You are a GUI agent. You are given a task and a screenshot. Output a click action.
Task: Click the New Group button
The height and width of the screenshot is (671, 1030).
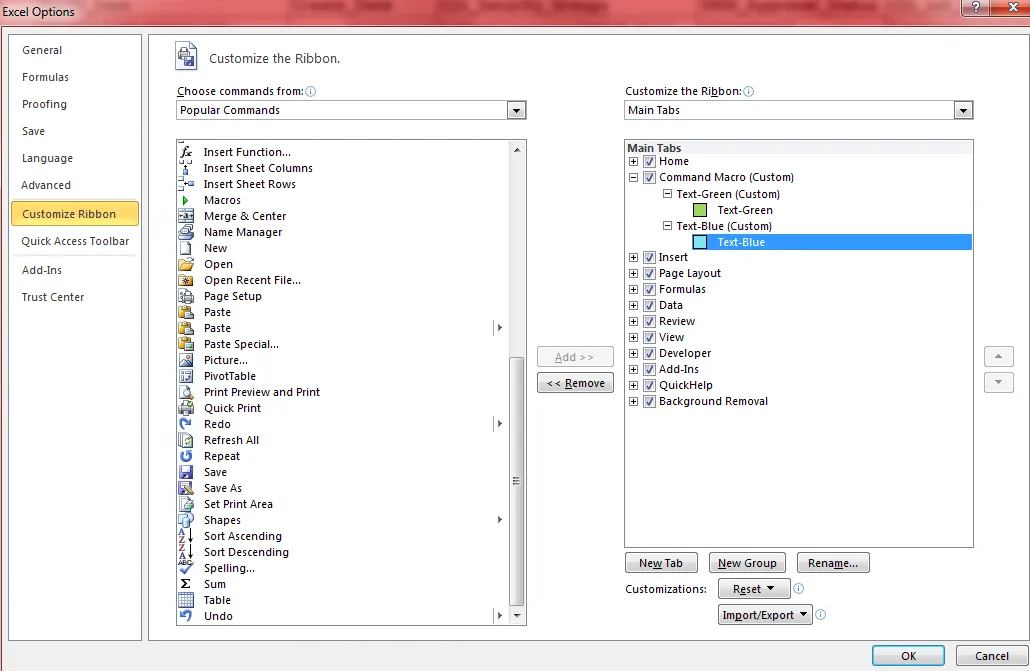tap(748, 563)
